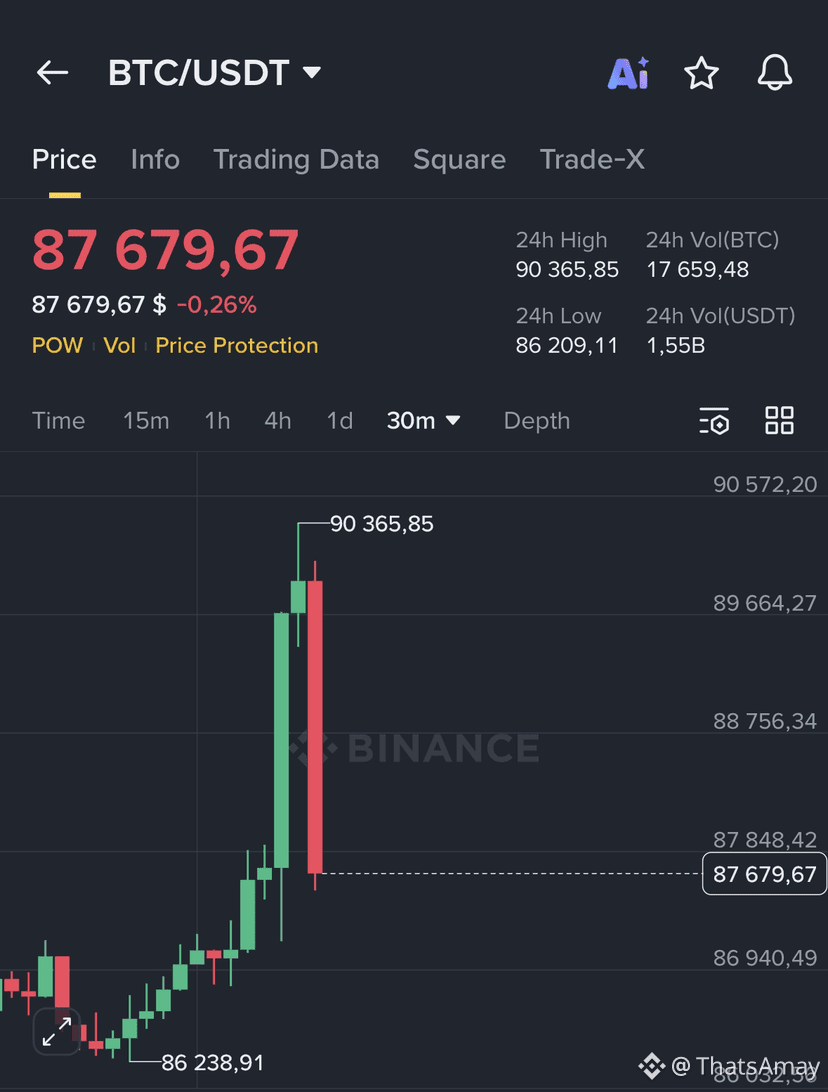Open the Trading Data tab
The image size is (828, 1092).
296,159
